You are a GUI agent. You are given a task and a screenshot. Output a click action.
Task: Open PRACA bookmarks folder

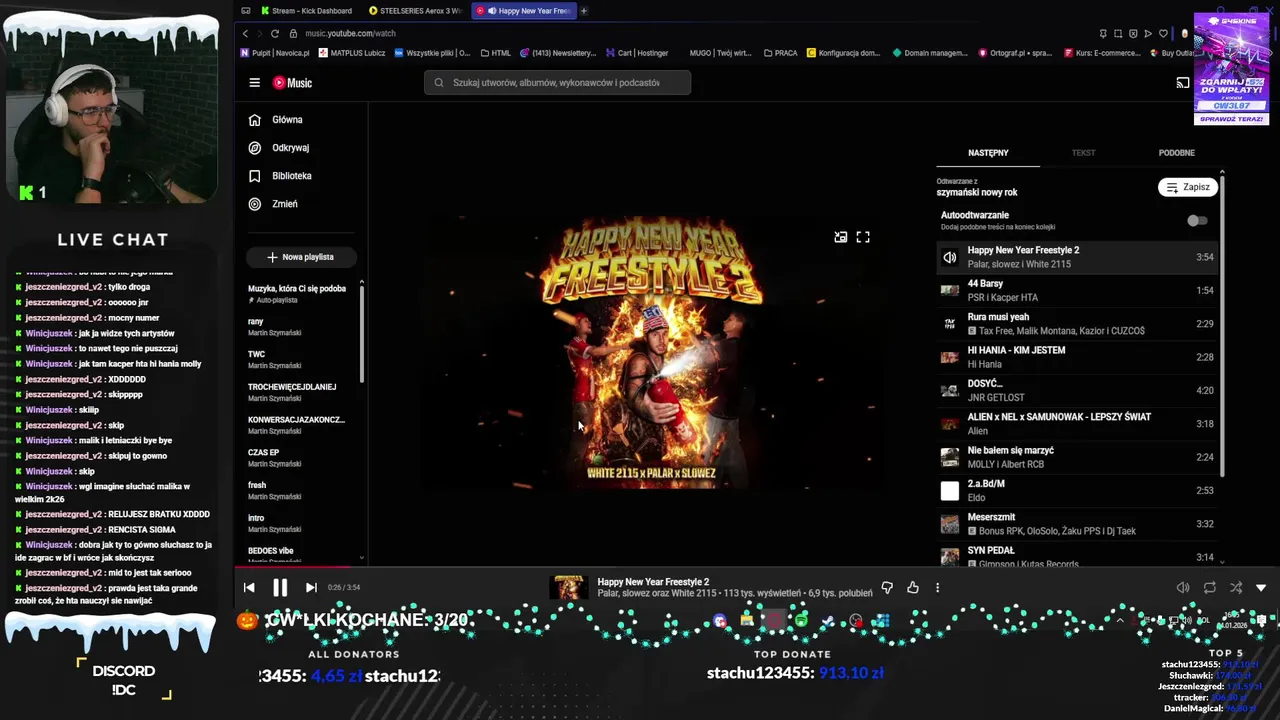click(781, 53)
